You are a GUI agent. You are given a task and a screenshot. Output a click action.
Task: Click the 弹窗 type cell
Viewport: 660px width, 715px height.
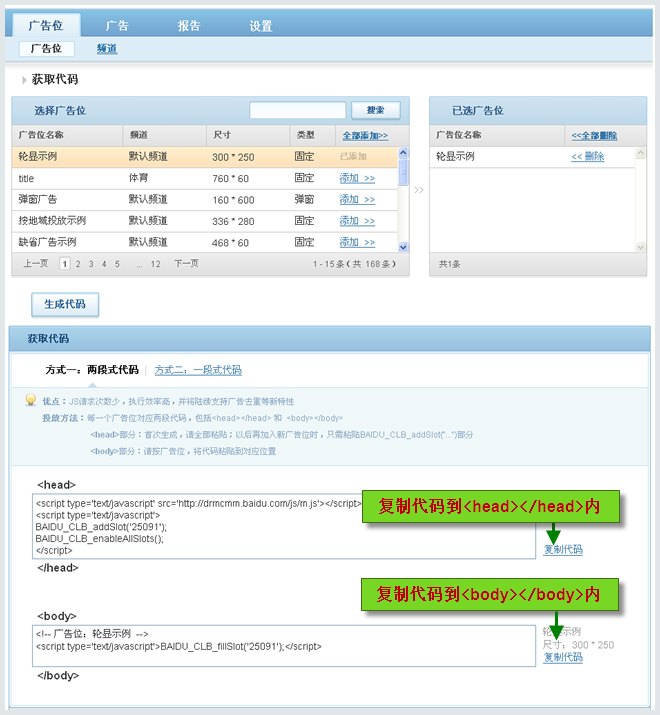pyautogui.click(x=304, y=199)
